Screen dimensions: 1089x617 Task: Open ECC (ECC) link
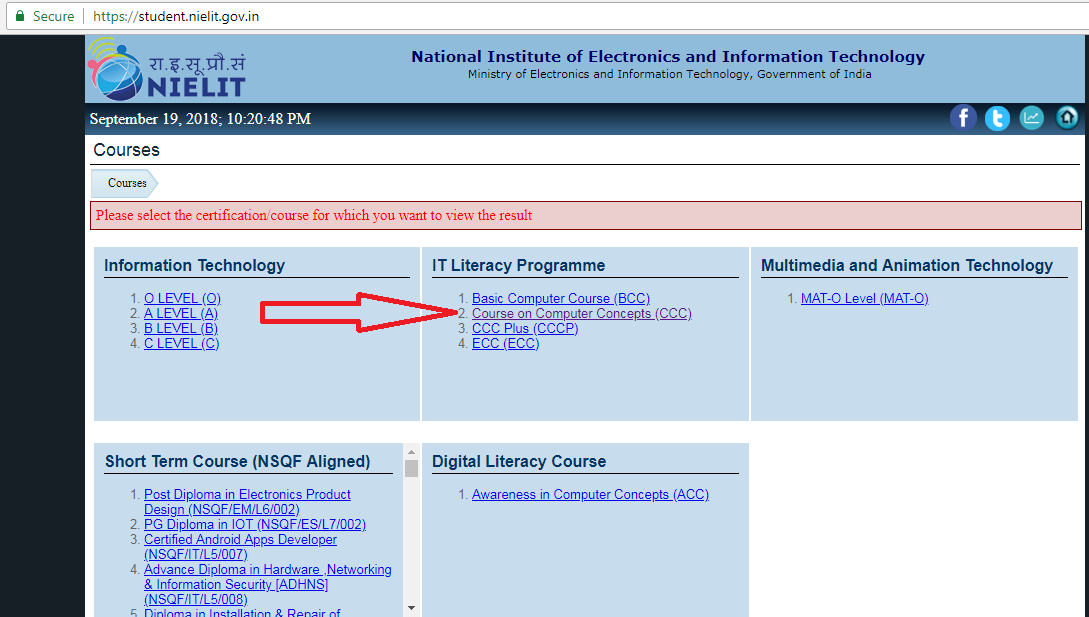tap(505, 343)
